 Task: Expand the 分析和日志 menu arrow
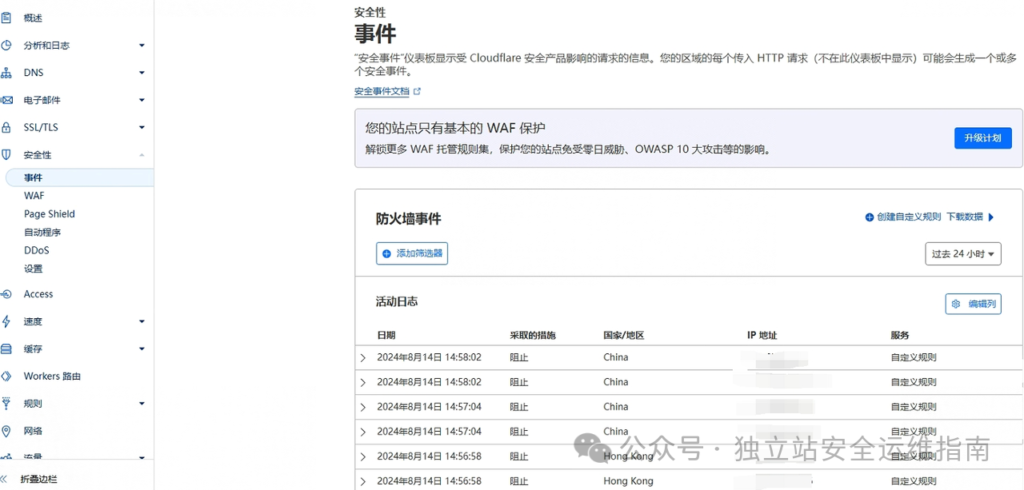pos(142,46)
